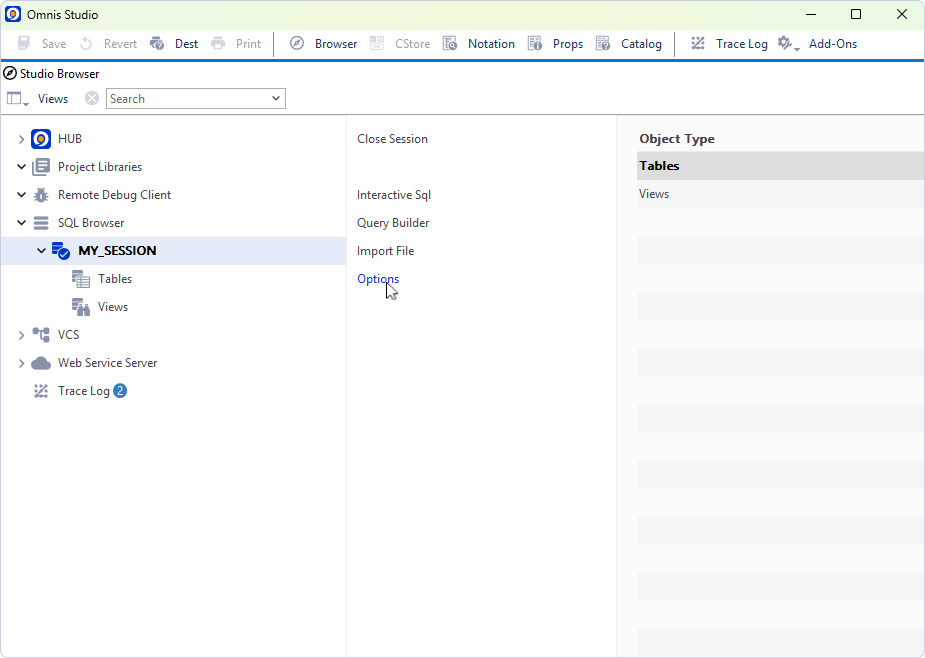This screenshot has height=658, width=925.
Task: Click the SQL Browser database icon
Action: (41, 223)
